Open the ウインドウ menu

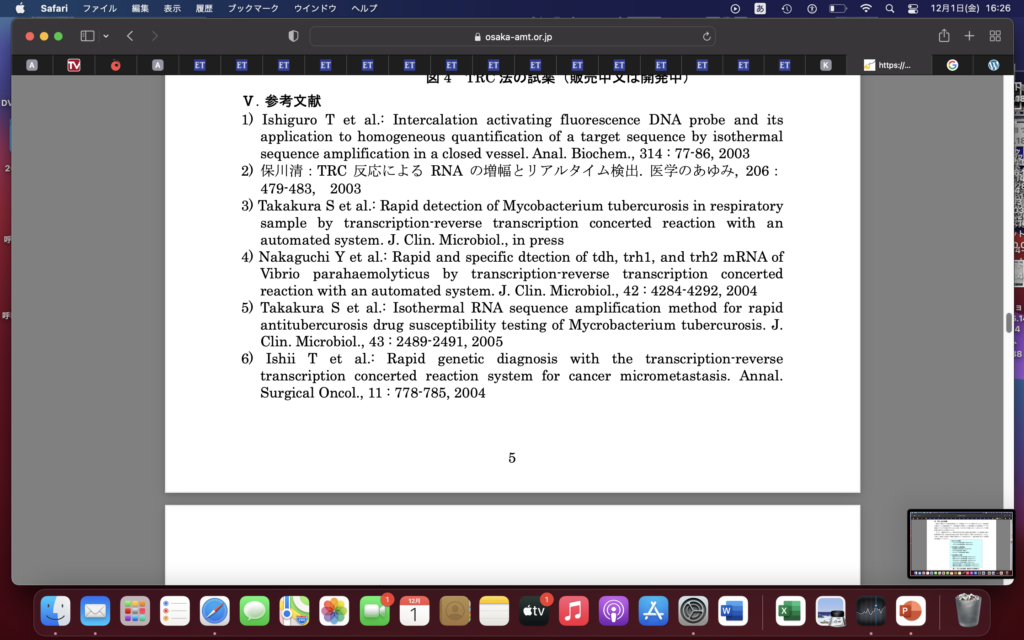click(314, 8)
